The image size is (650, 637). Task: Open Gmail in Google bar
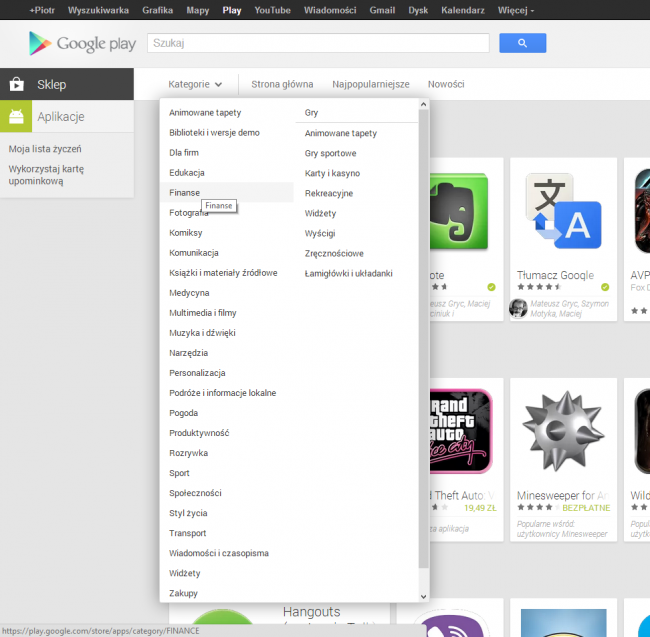[382, 10]
